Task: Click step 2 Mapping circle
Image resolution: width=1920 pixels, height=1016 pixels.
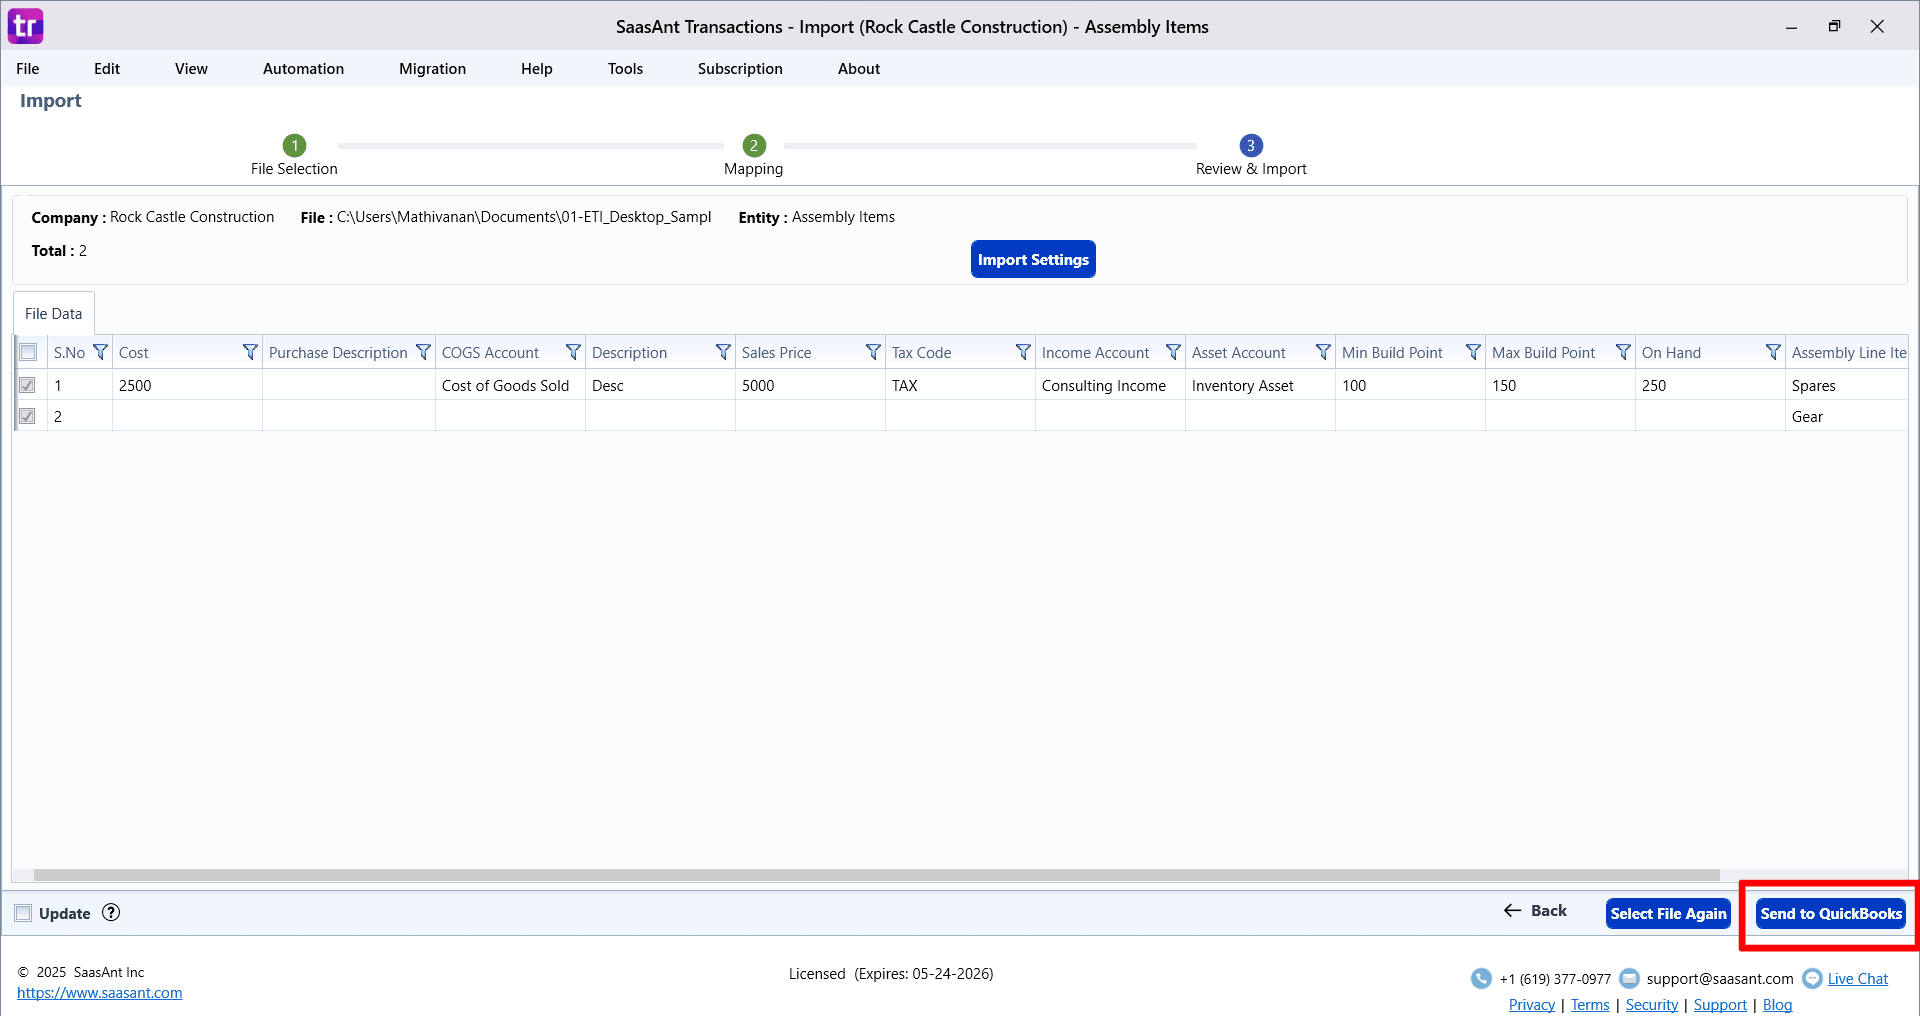Action: tap(754, 145)
